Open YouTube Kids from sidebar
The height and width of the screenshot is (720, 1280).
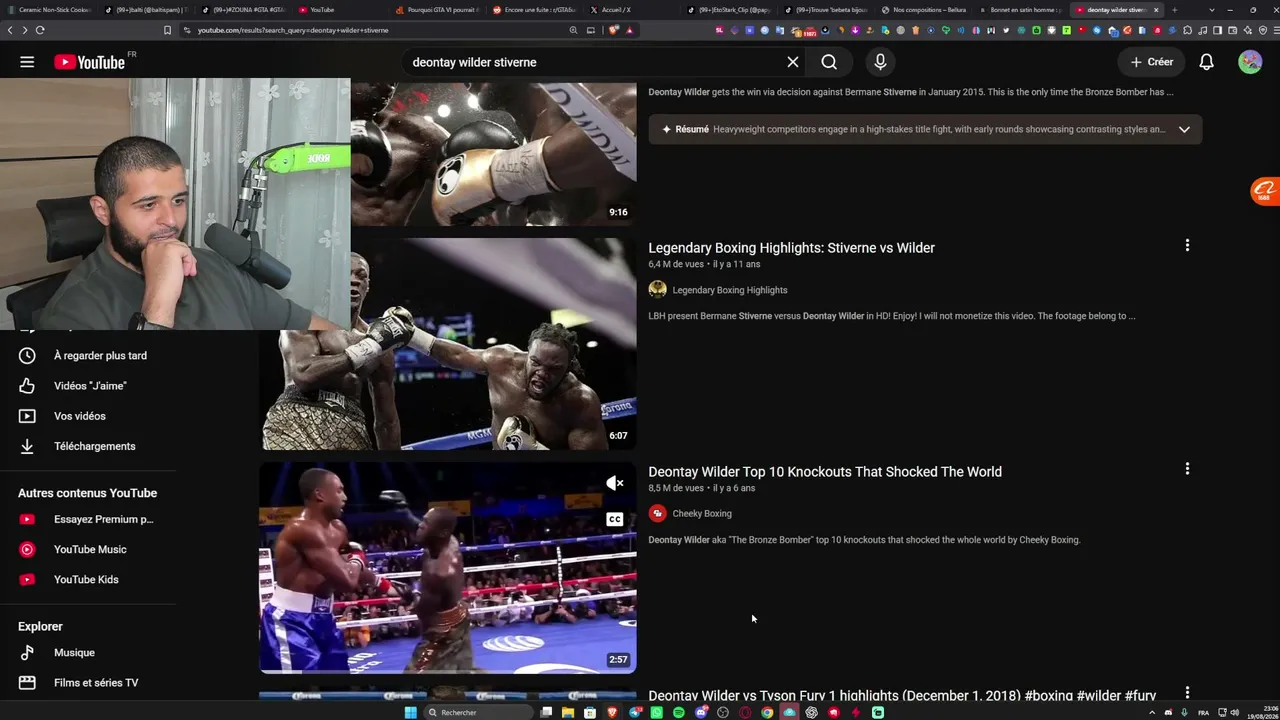[88, 580]
